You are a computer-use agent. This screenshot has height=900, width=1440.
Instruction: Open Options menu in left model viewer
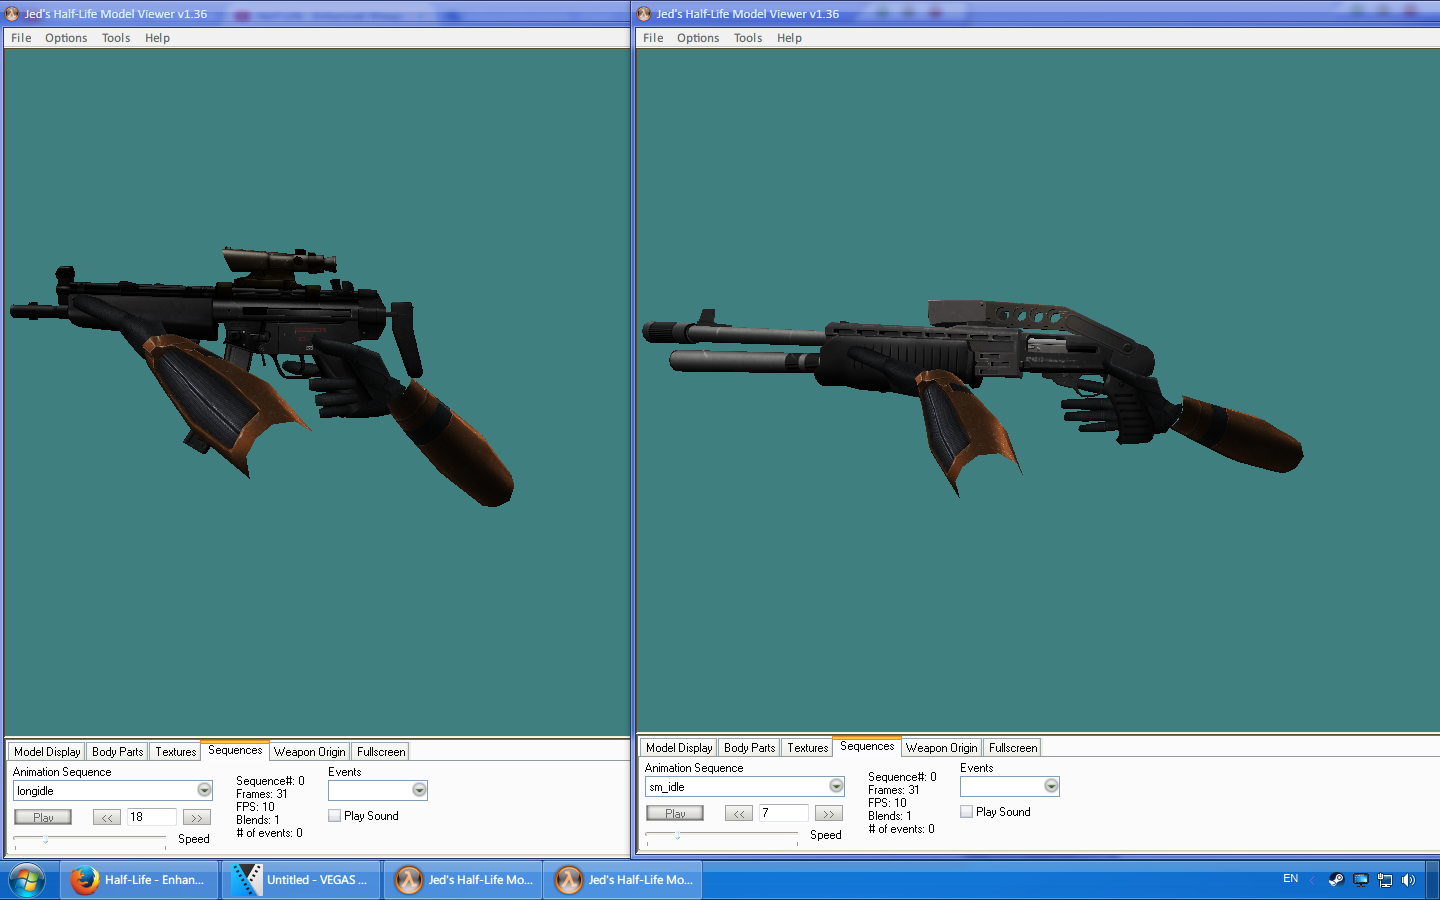[x=66, y=38]
